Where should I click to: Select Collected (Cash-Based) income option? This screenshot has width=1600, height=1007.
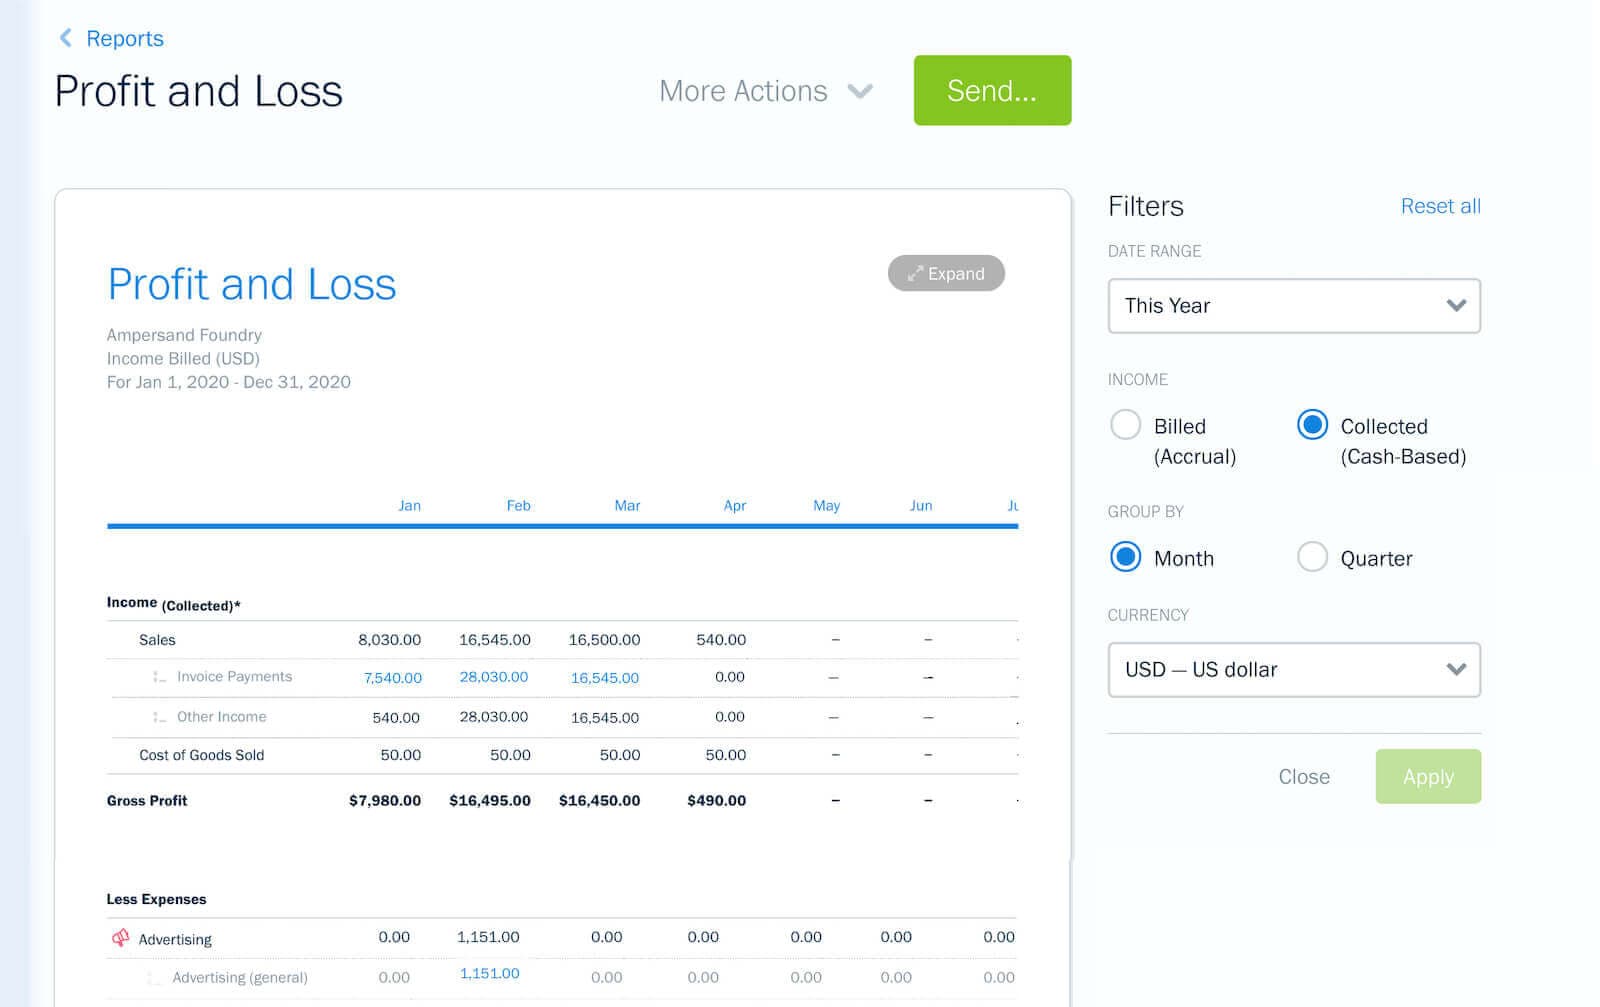point(1312,425)
